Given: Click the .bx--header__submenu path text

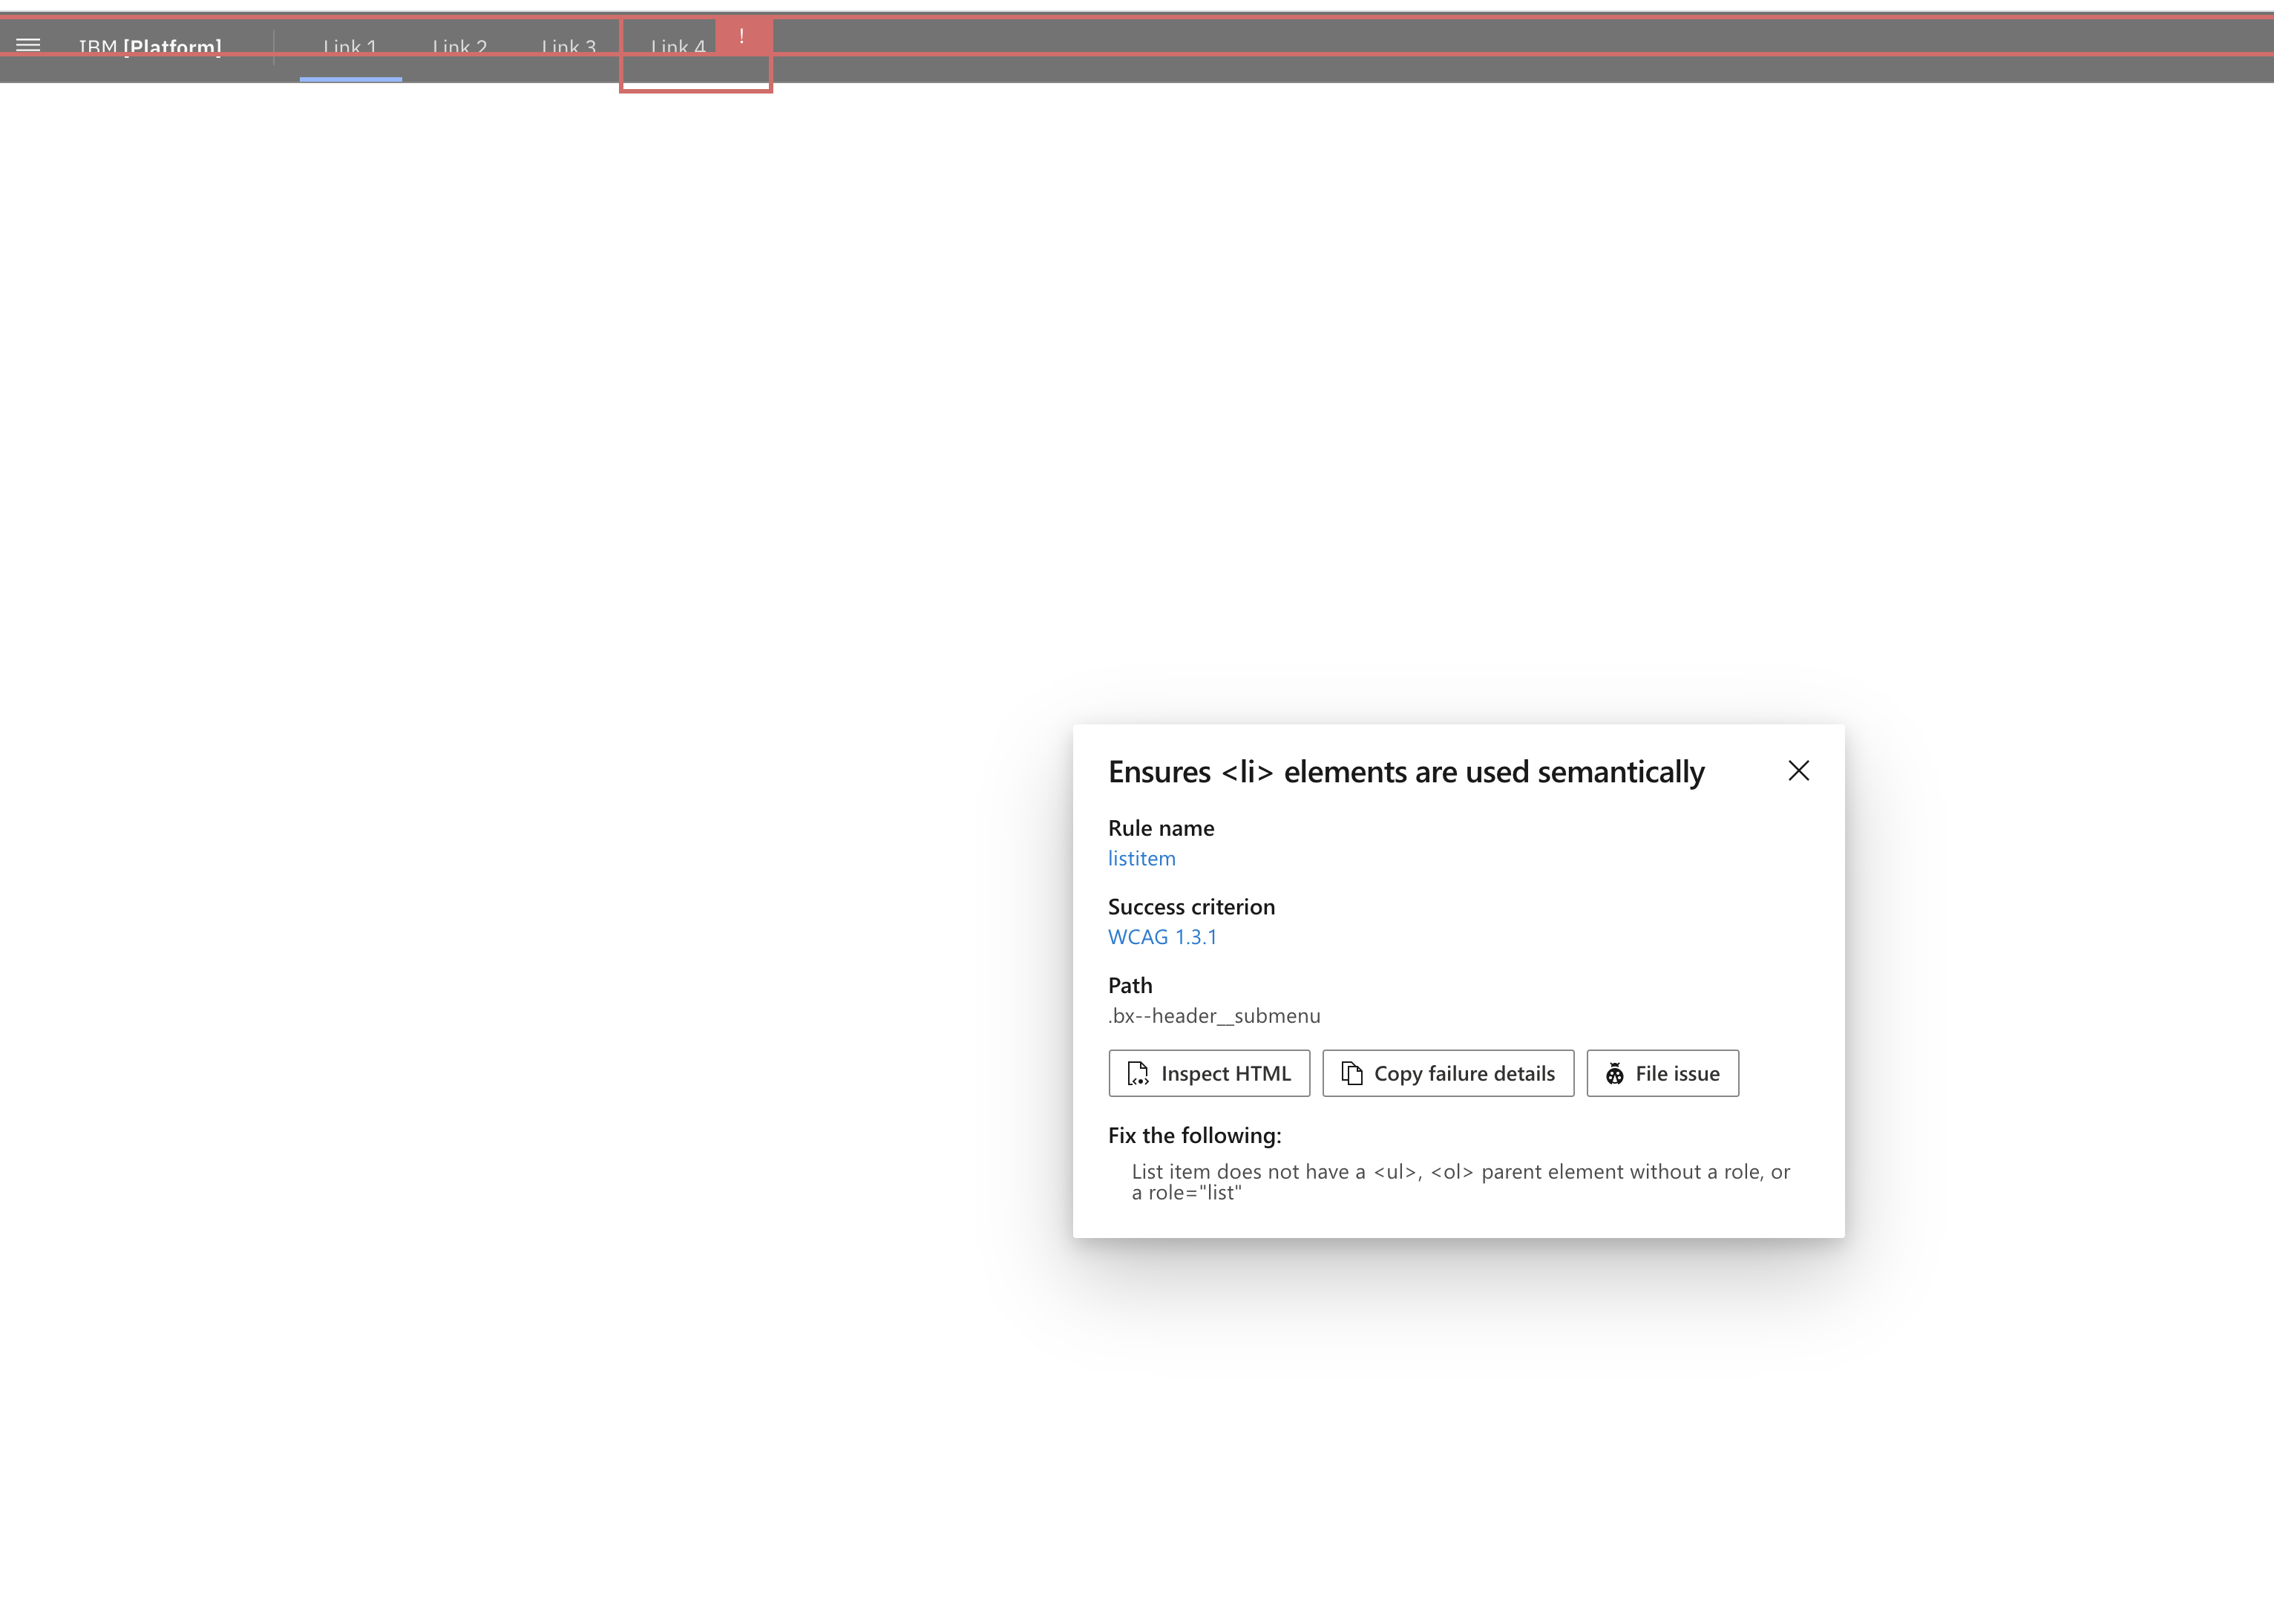Looking at the screenshot, I should tap(1214, 1016).
